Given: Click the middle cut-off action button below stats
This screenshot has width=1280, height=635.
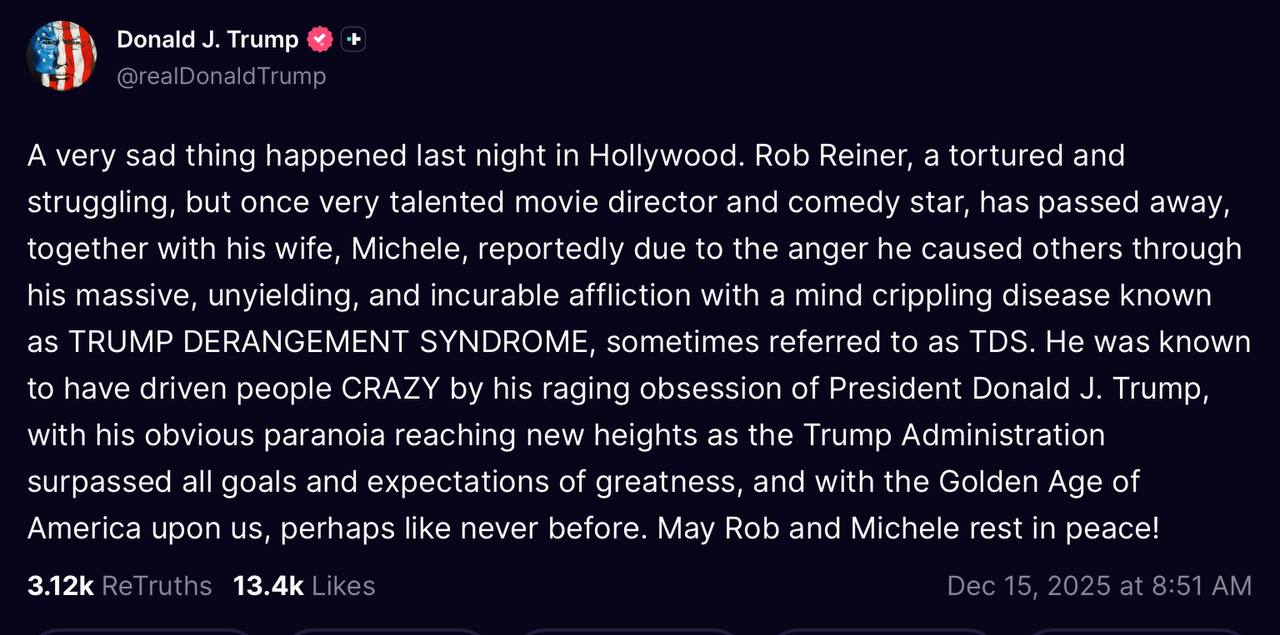Looking at the screenshot, I should tap(628, 631).
